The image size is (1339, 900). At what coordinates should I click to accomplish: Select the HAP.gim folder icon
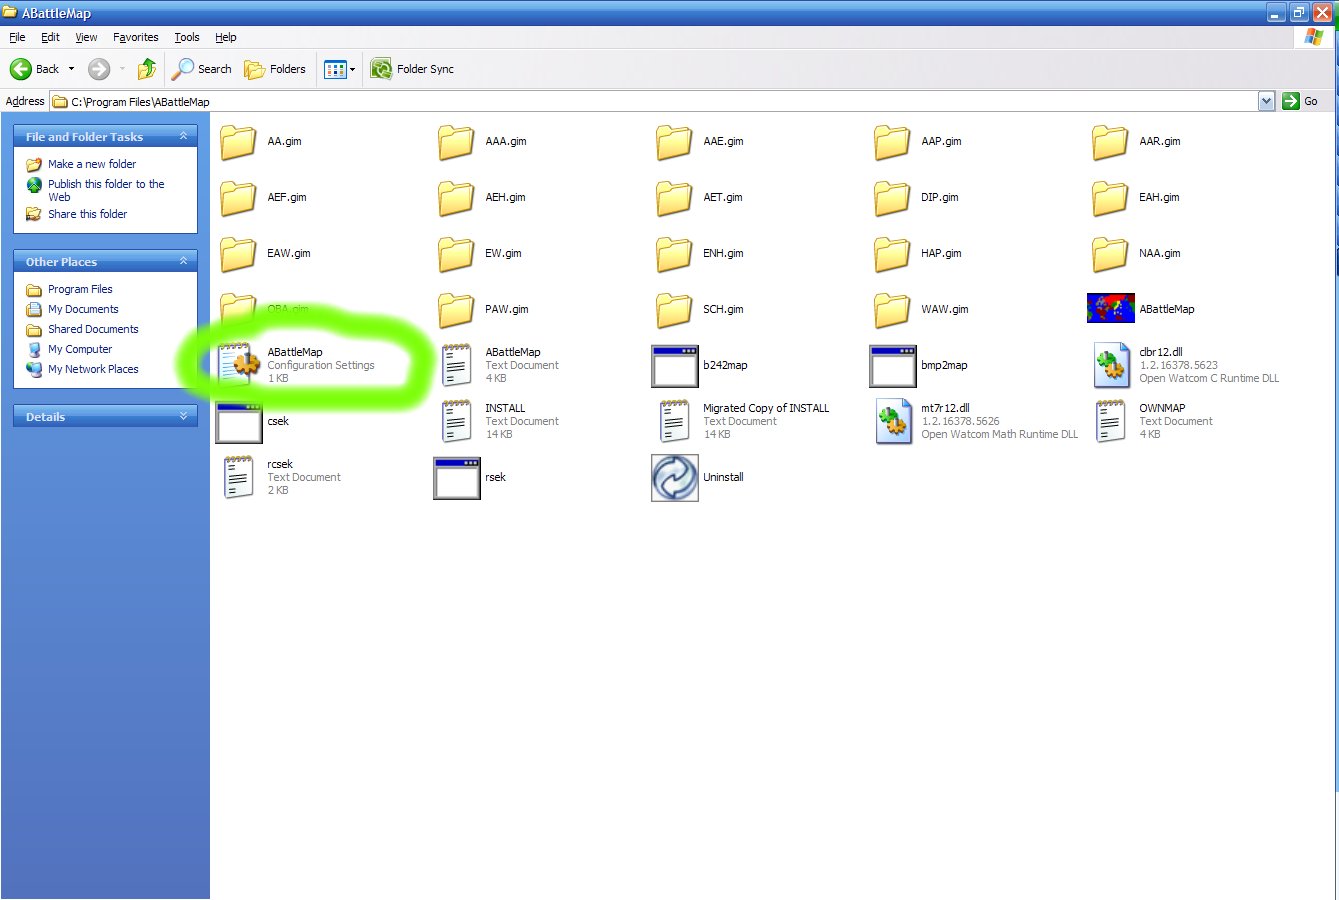(892, 254)
